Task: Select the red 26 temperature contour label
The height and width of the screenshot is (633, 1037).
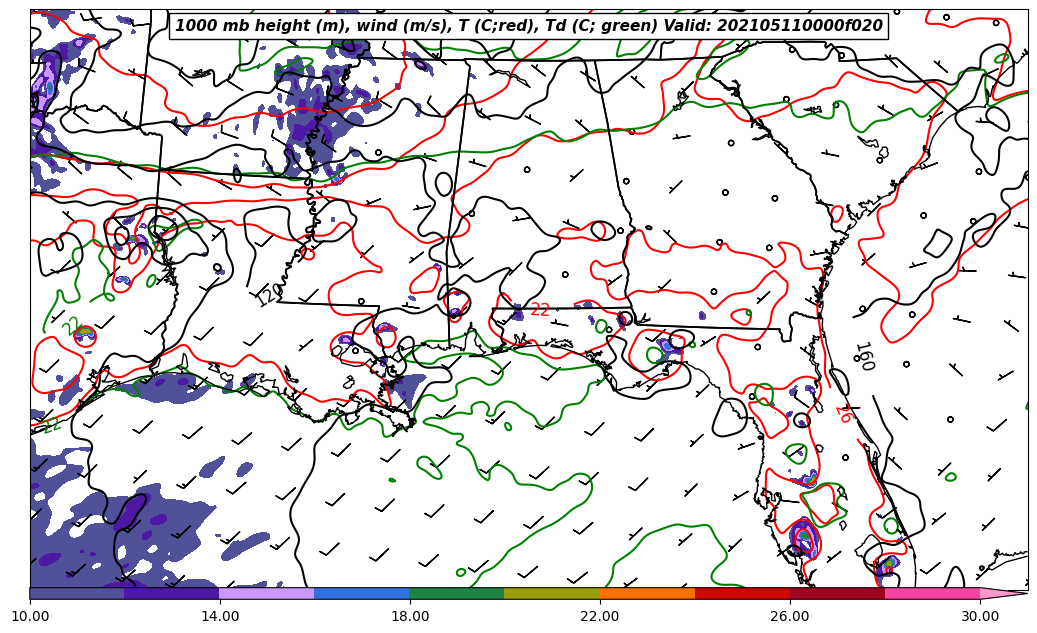Action: tap(843, 413)
